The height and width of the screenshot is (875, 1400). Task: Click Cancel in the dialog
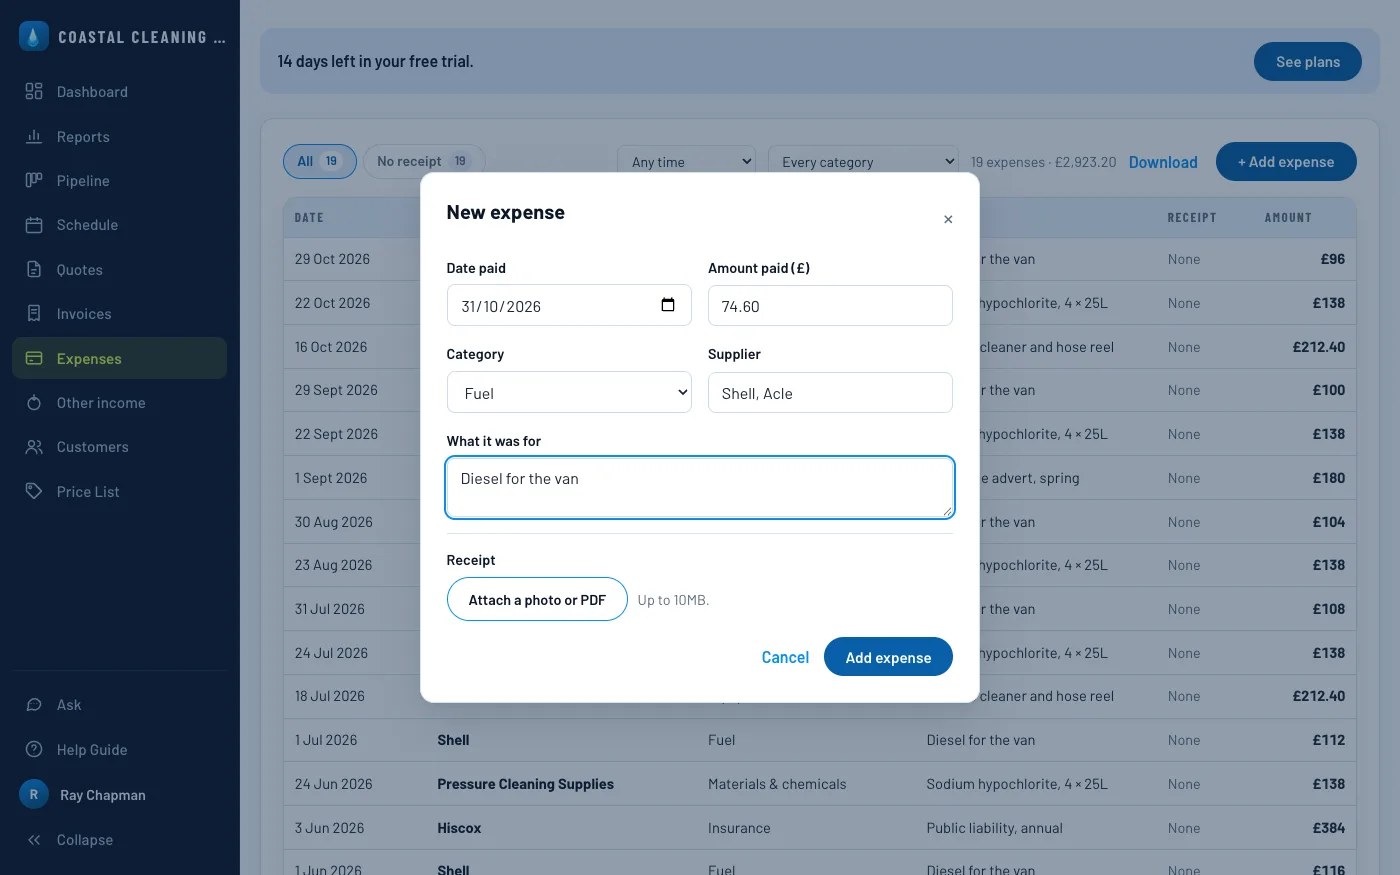click(x=785, y=657)
